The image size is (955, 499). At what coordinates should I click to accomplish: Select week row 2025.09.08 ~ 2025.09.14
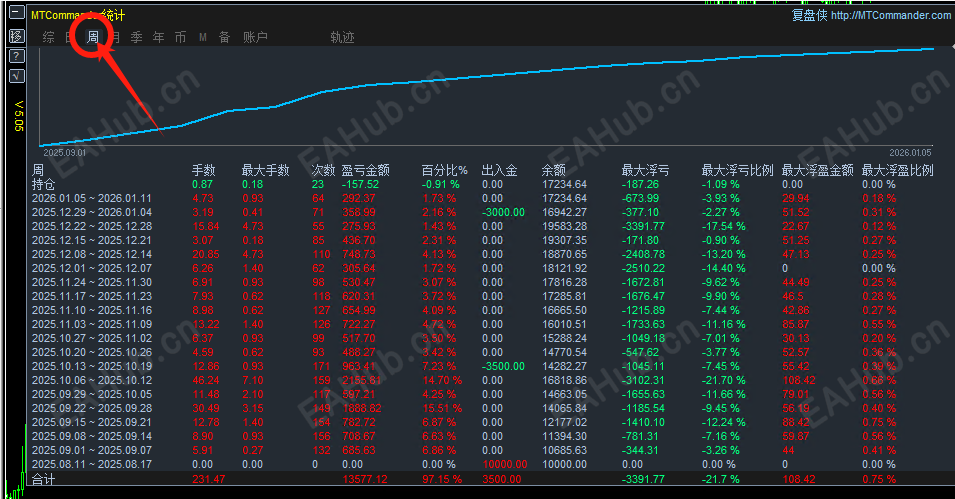coord(92,436)
